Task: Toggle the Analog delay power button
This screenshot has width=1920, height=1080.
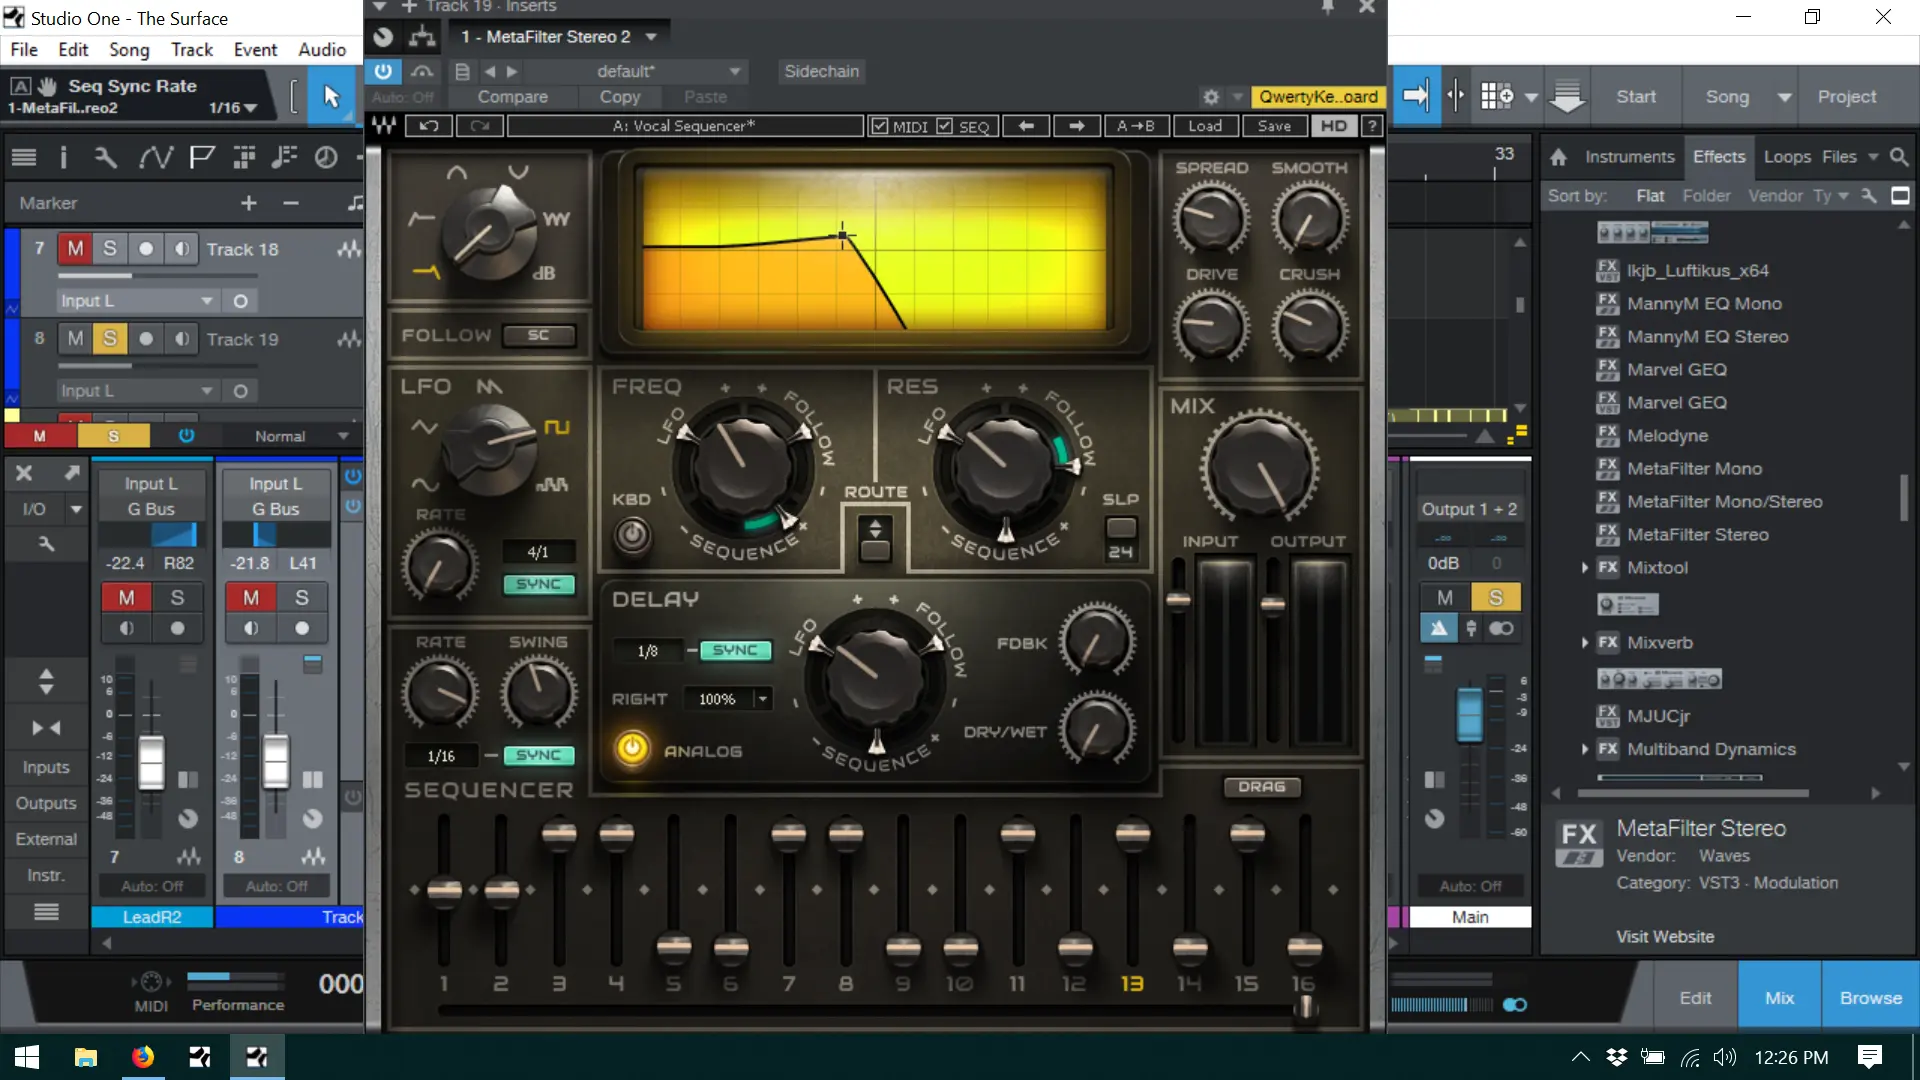Action: tap(632, 749)
